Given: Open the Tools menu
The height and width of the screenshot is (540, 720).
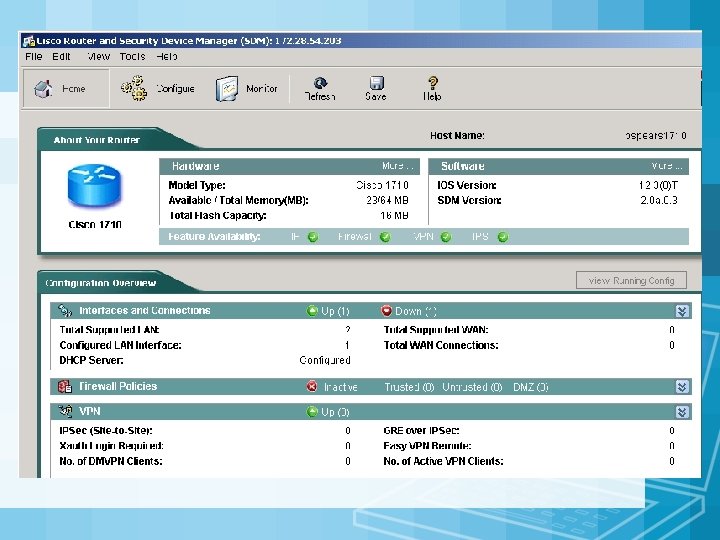Looking at the screenshot, I should click(132, 56).
